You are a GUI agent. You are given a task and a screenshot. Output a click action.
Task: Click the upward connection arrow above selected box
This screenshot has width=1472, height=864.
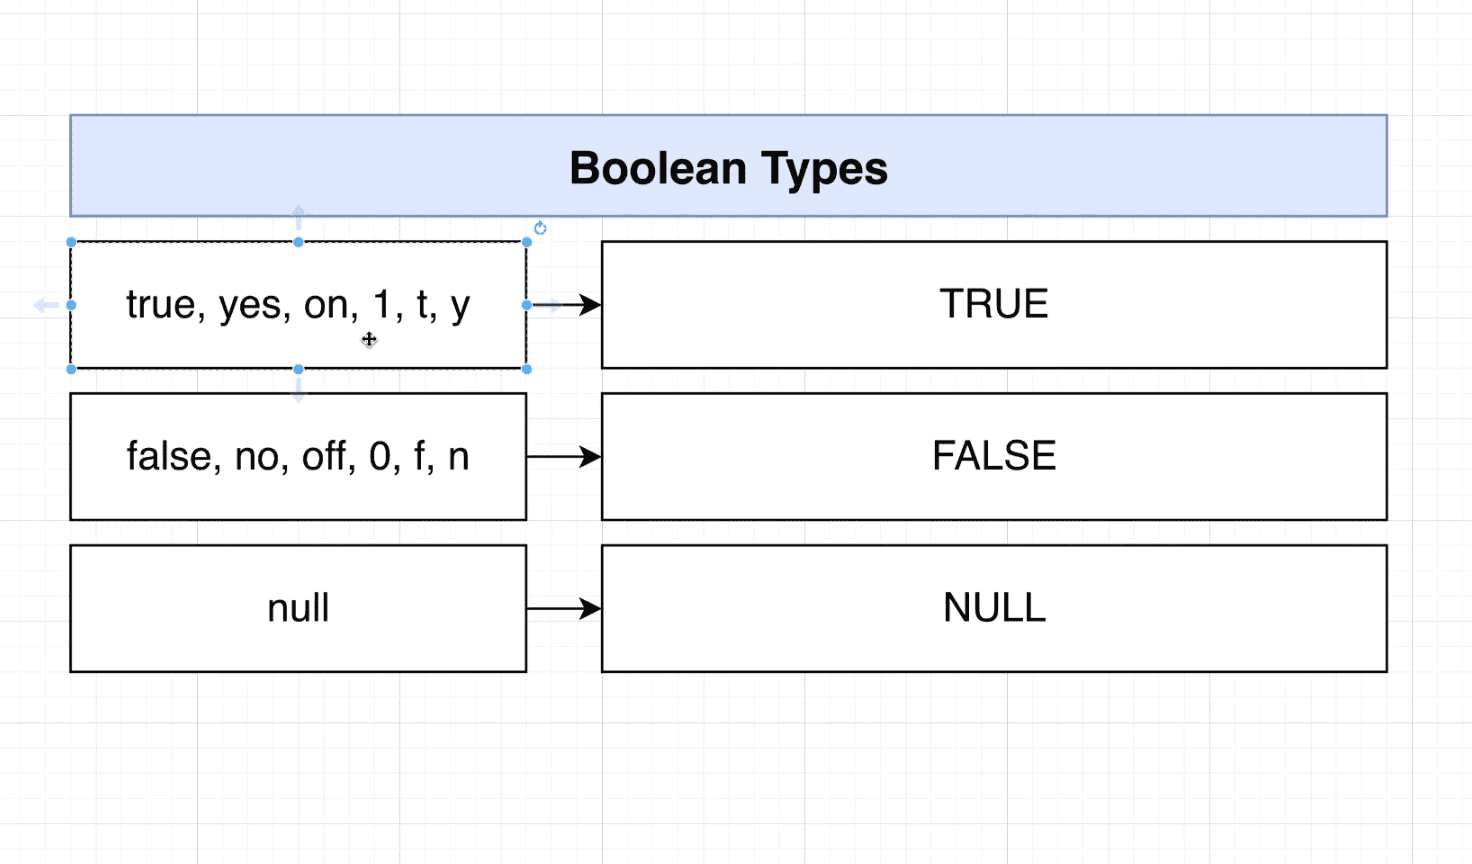pos(298,216)
